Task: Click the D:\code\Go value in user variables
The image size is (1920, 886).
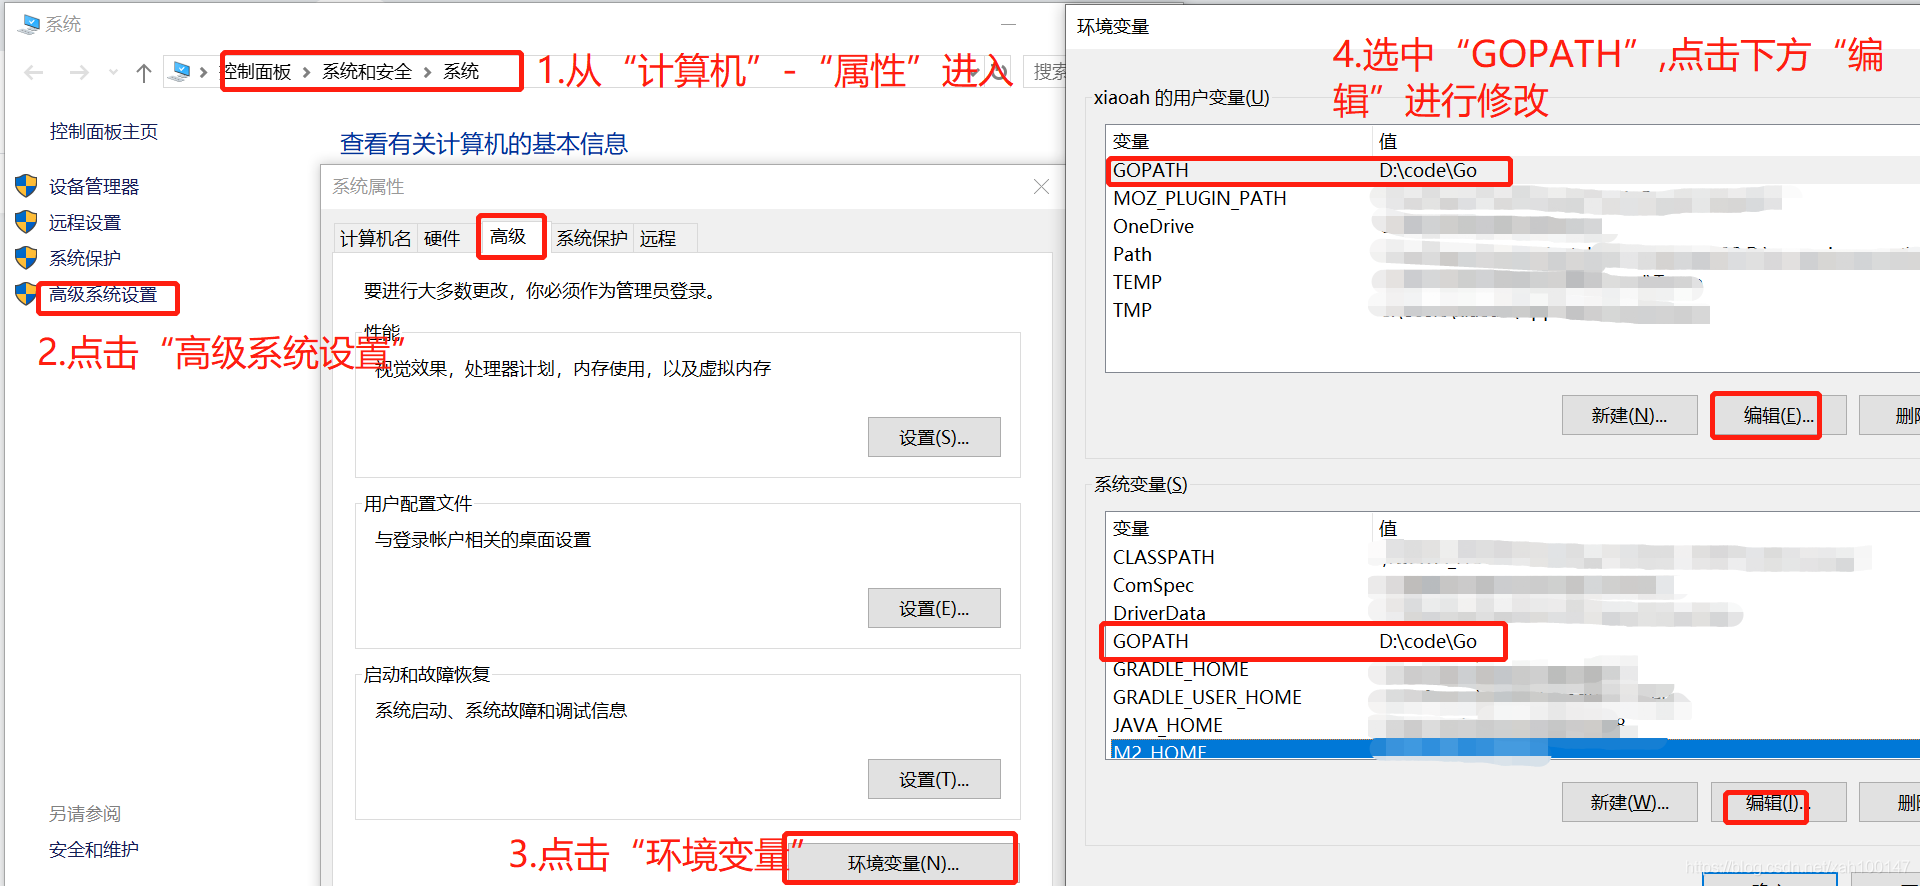Action: tap(1428, 170)
